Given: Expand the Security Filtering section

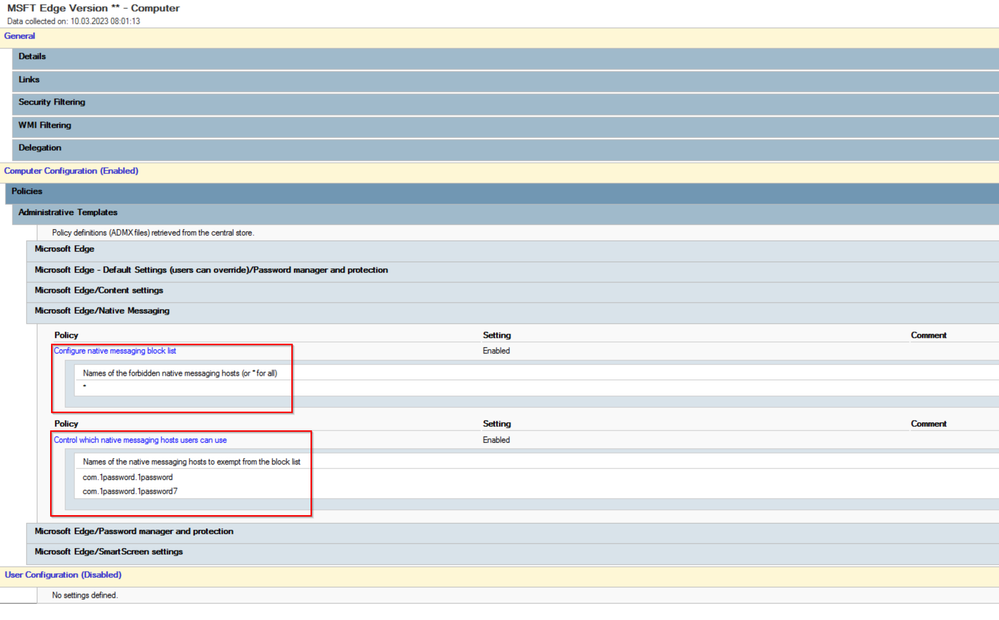Looking at the screenshot, I should [52, 103].
